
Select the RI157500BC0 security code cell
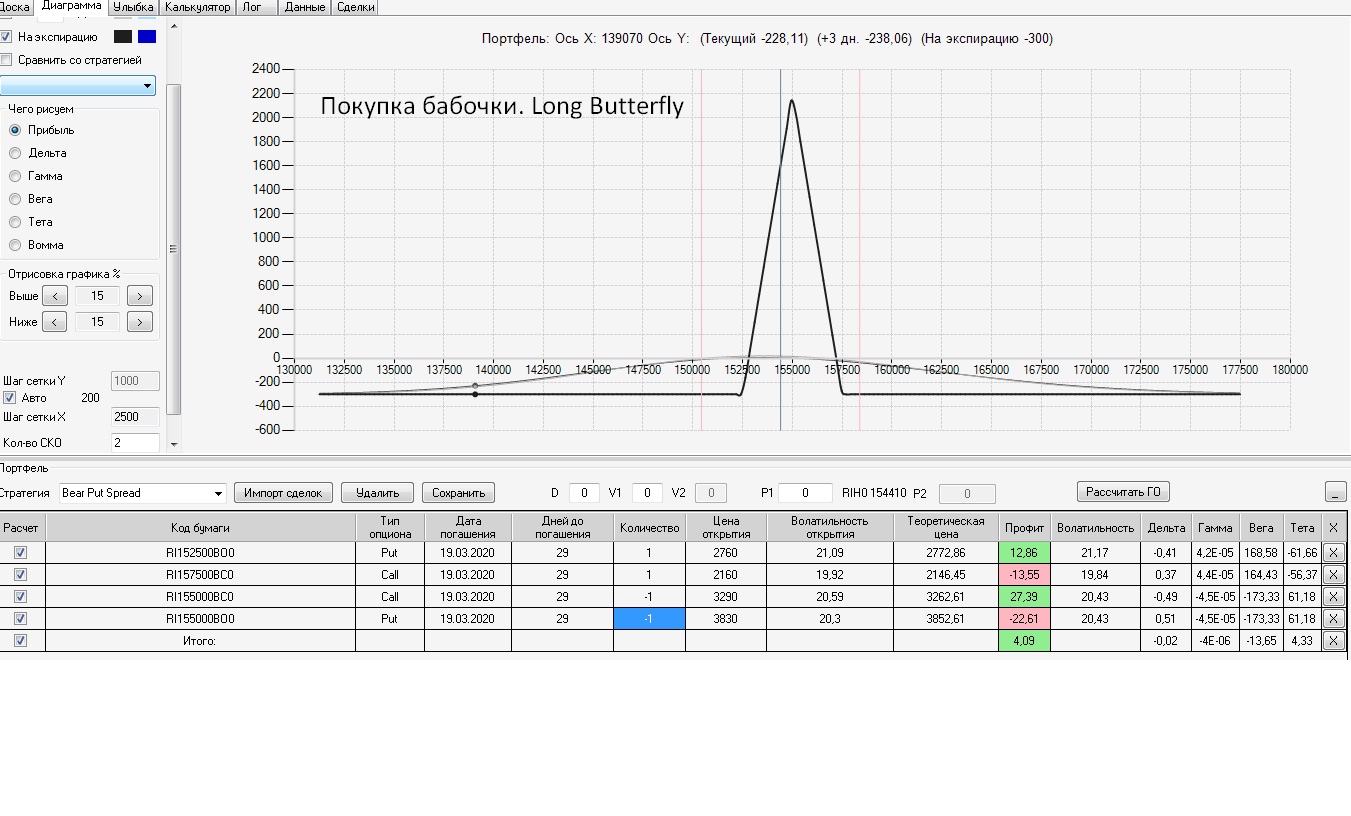[x=200, y=575]
